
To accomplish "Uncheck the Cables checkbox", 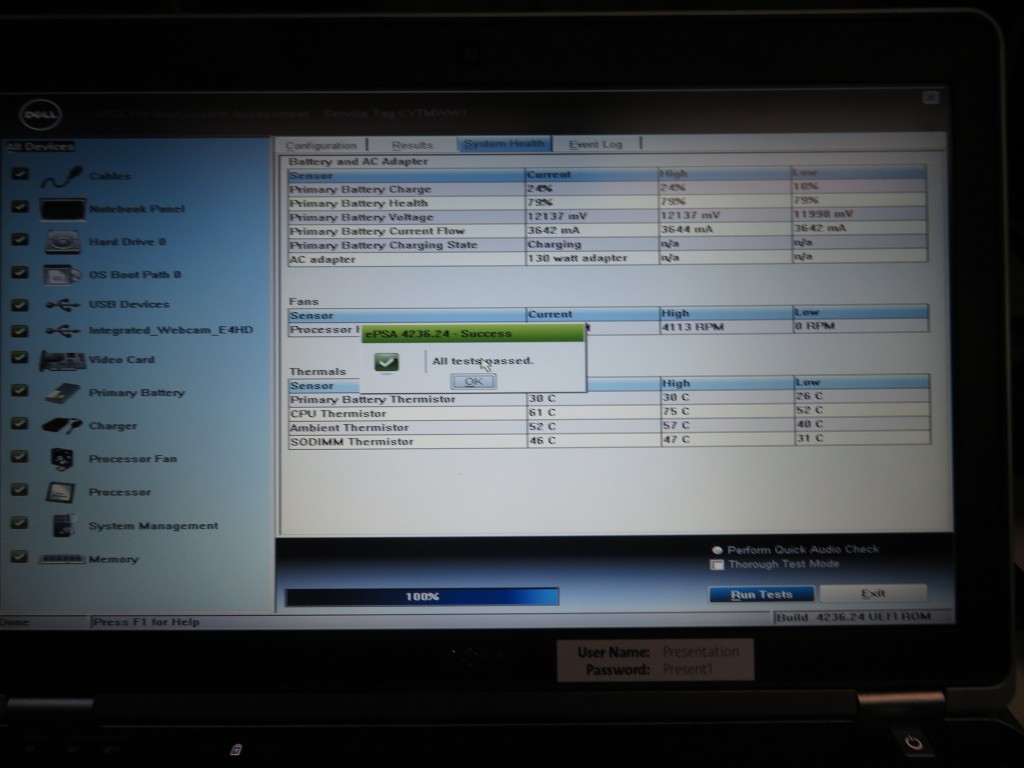I will pyautogui.click(x=20, y=174).
